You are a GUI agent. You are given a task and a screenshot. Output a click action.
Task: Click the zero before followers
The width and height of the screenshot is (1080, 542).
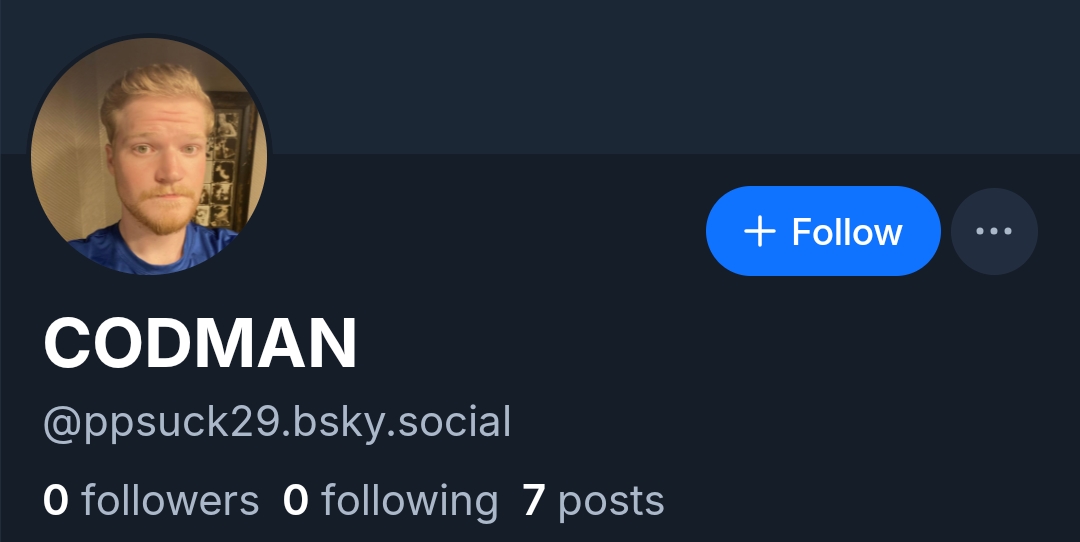pos(56,501)
